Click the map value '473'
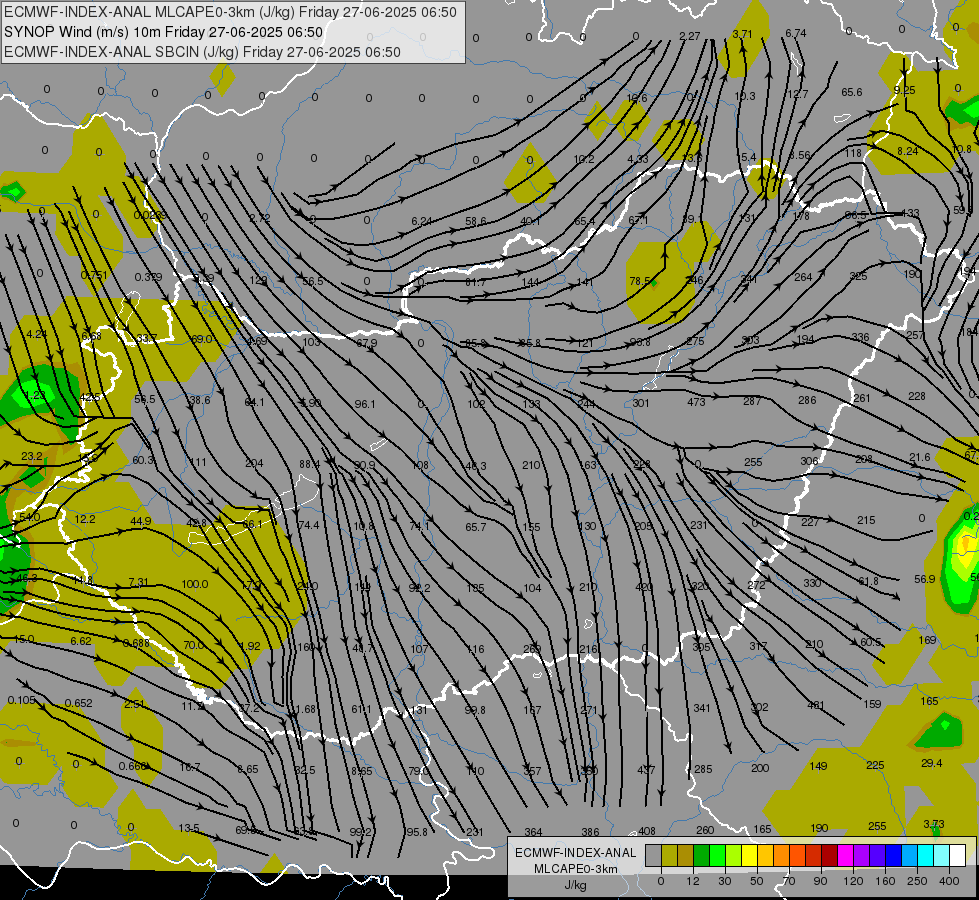The width and height of the screenshot is (979, 900). [696, 402]
